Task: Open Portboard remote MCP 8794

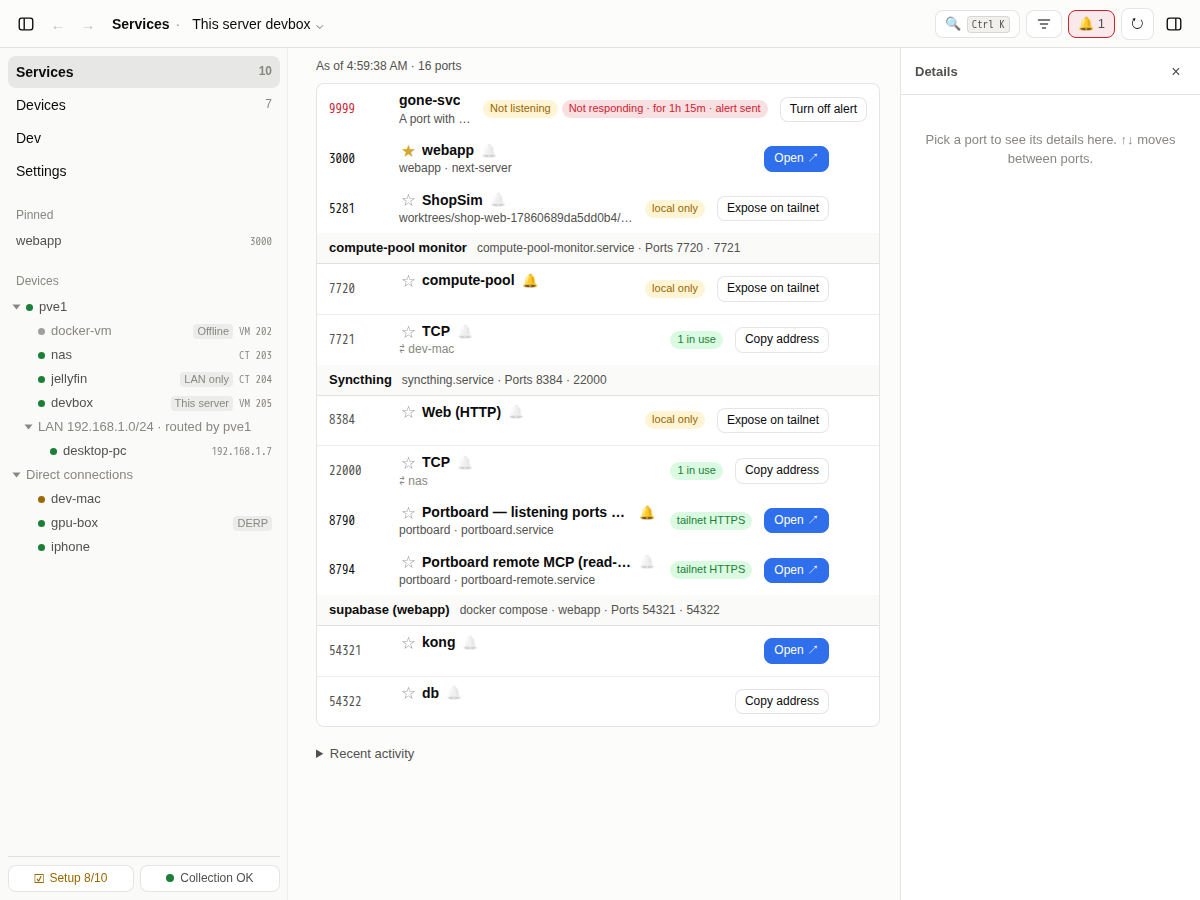Action: point(796,570)
